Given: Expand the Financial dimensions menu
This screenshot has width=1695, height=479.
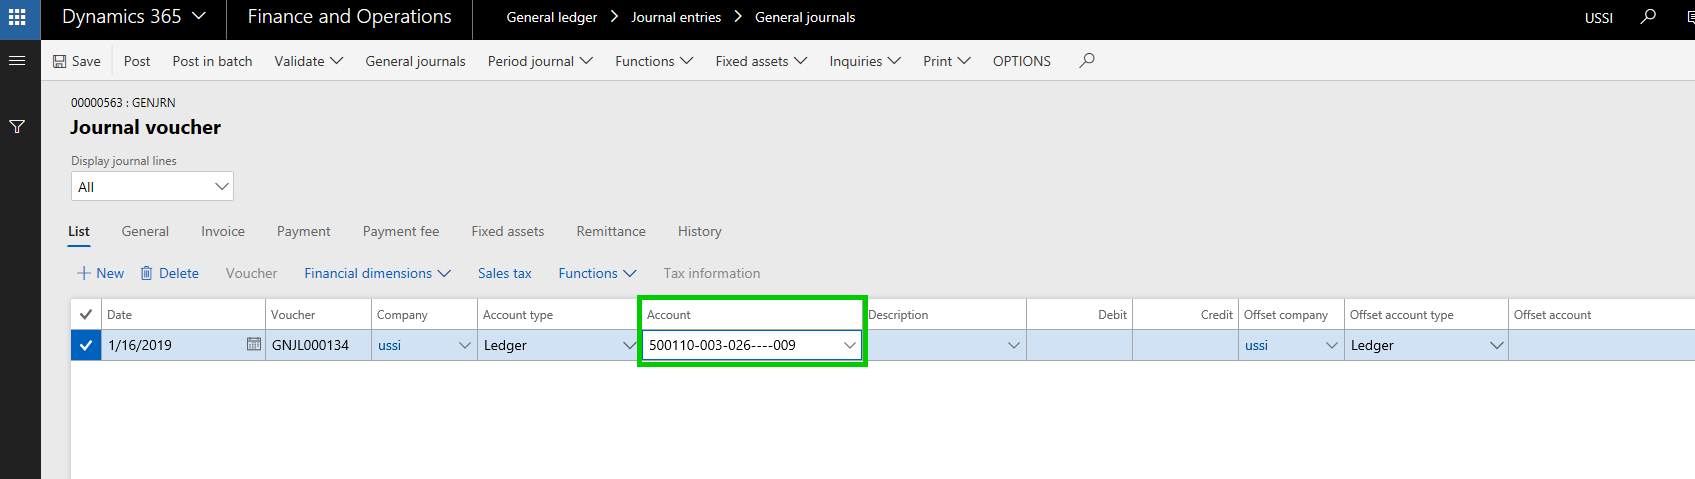Looking at the screenshot, I should click(377, 273).
